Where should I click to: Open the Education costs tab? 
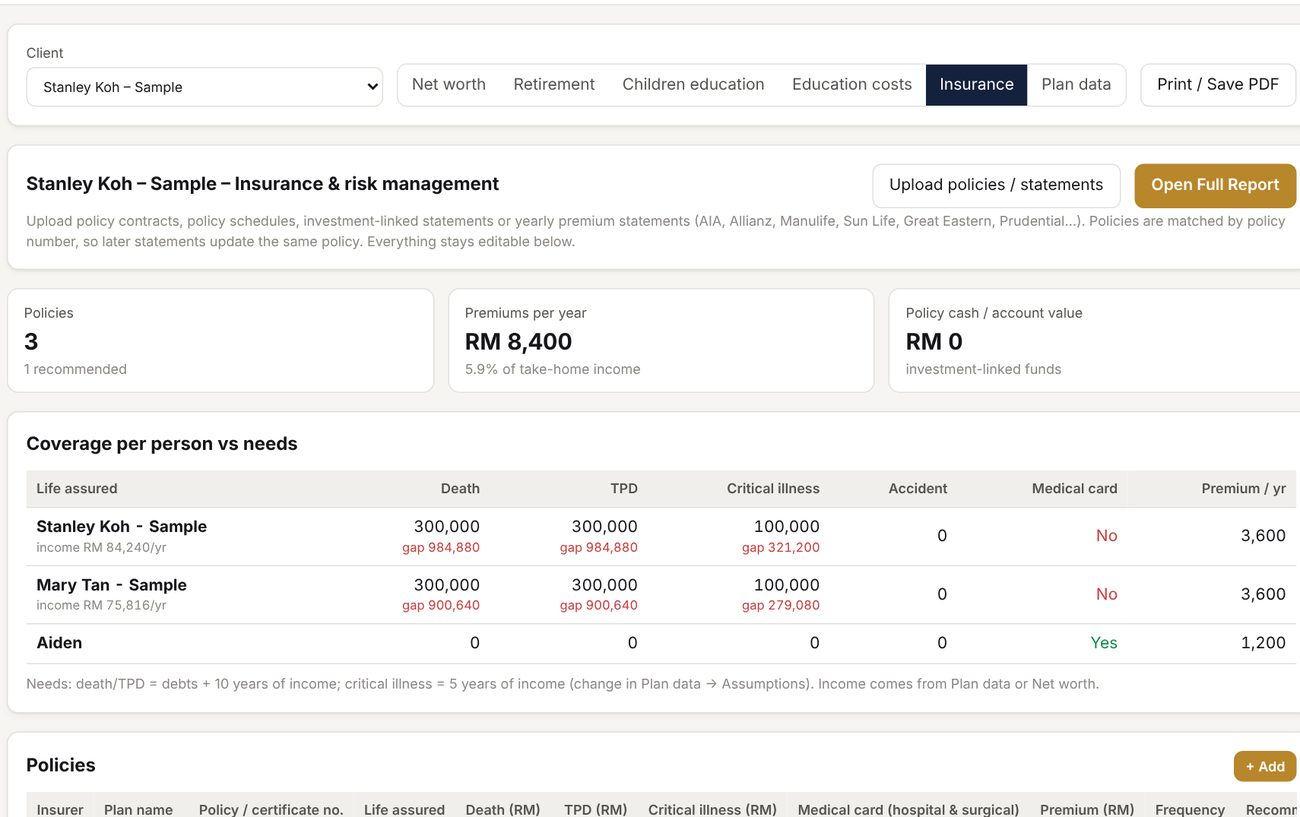pos(852,85)
